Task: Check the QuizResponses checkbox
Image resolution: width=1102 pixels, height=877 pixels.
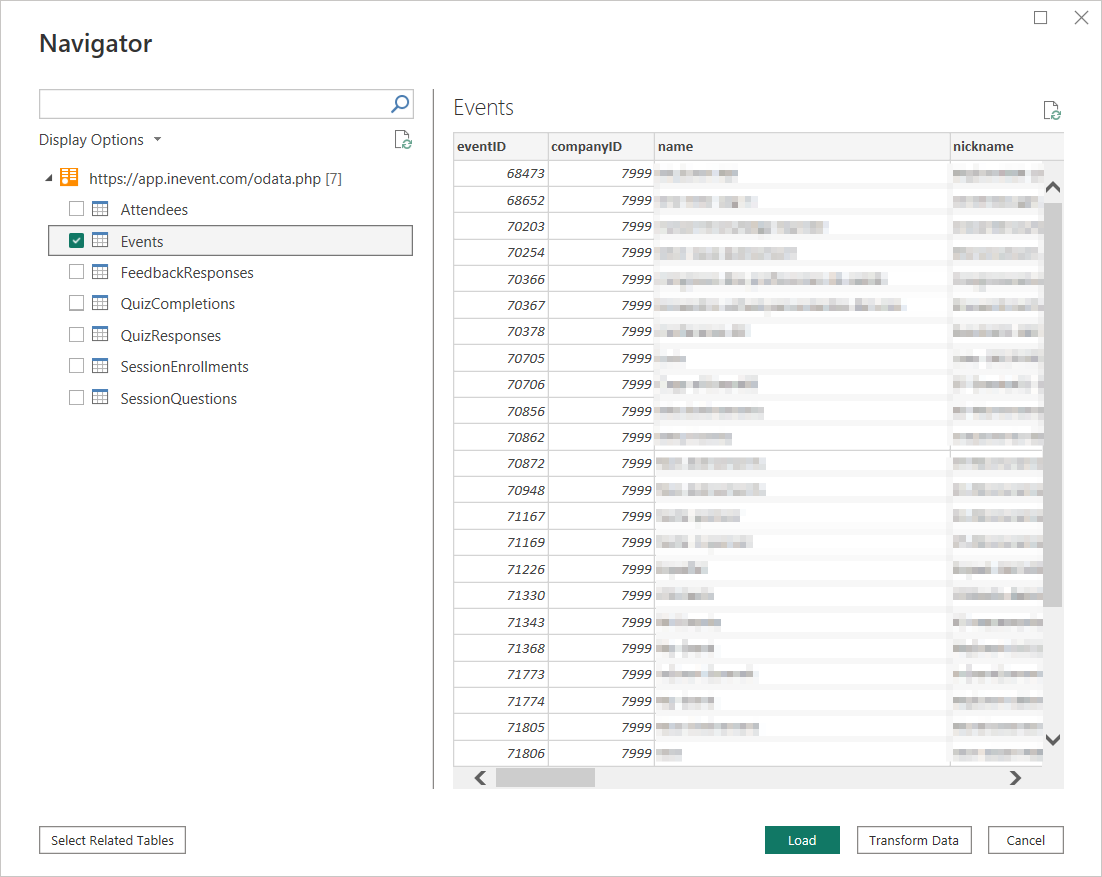Action: point(77,334)
